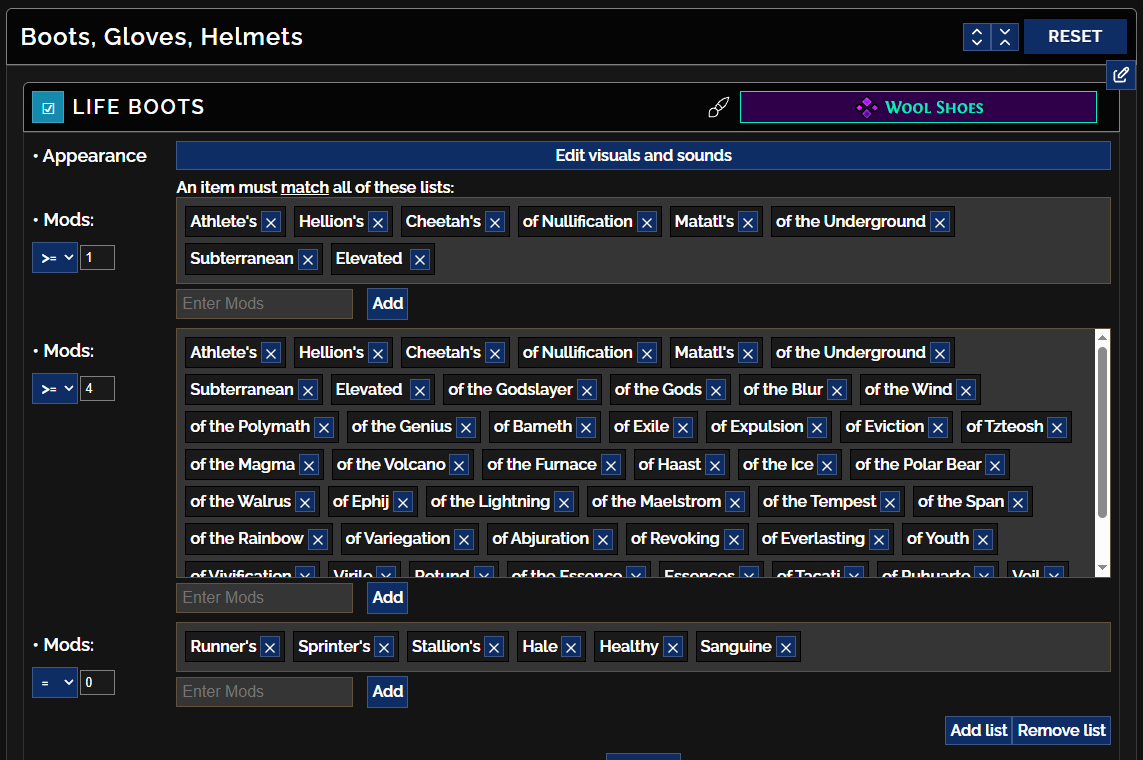Click Add below the scrollable mods list

click(x=387, y=598)
